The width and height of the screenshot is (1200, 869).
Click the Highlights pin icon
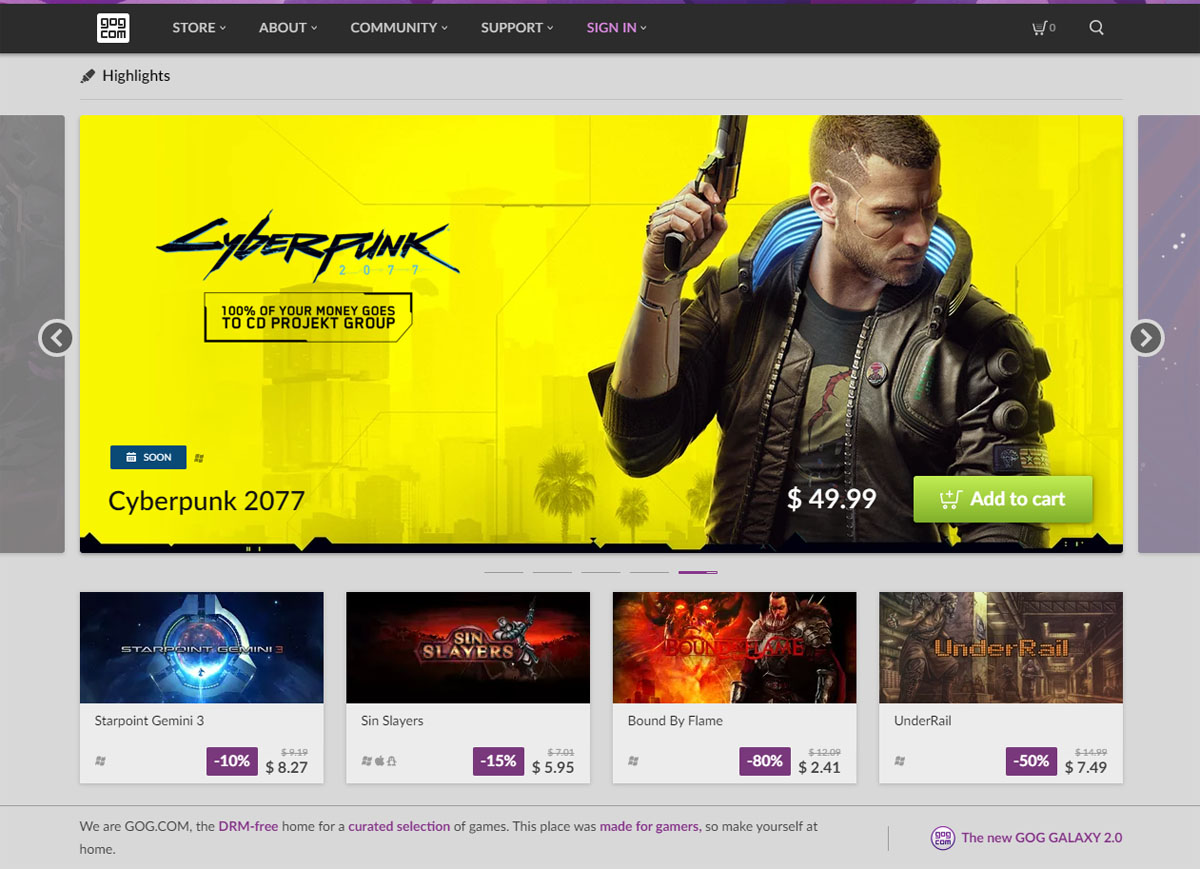click(88, 76)
